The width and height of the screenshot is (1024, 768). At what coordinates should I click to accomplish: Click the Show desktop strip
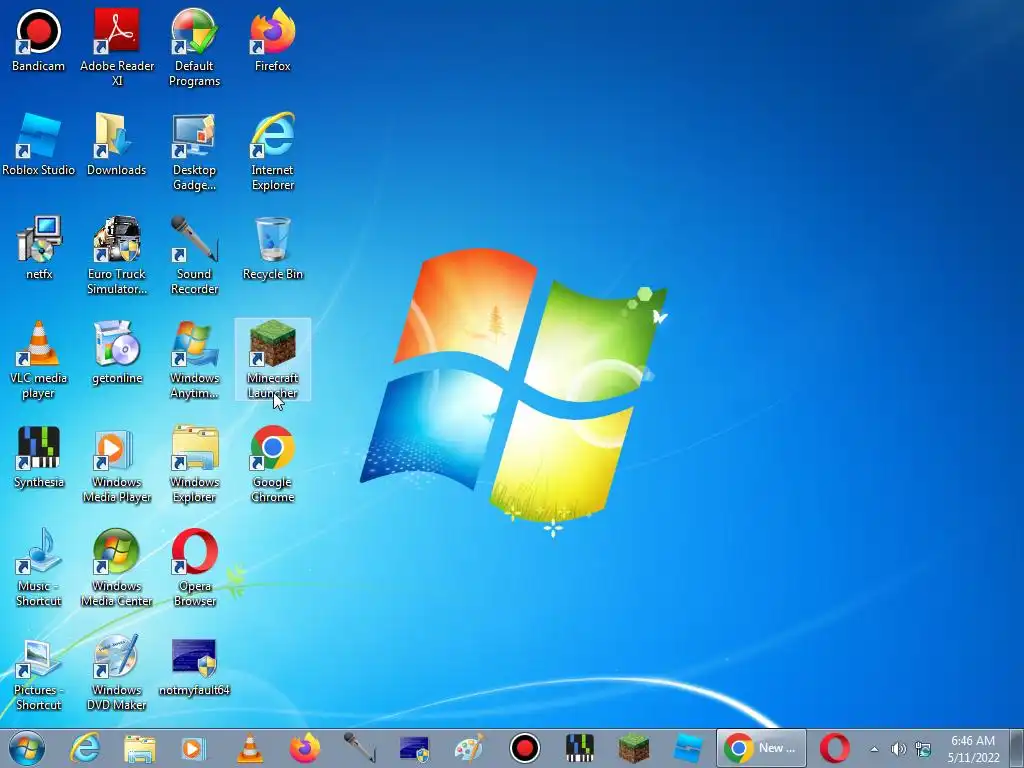pyautogui.click(x=1017, y=749)
